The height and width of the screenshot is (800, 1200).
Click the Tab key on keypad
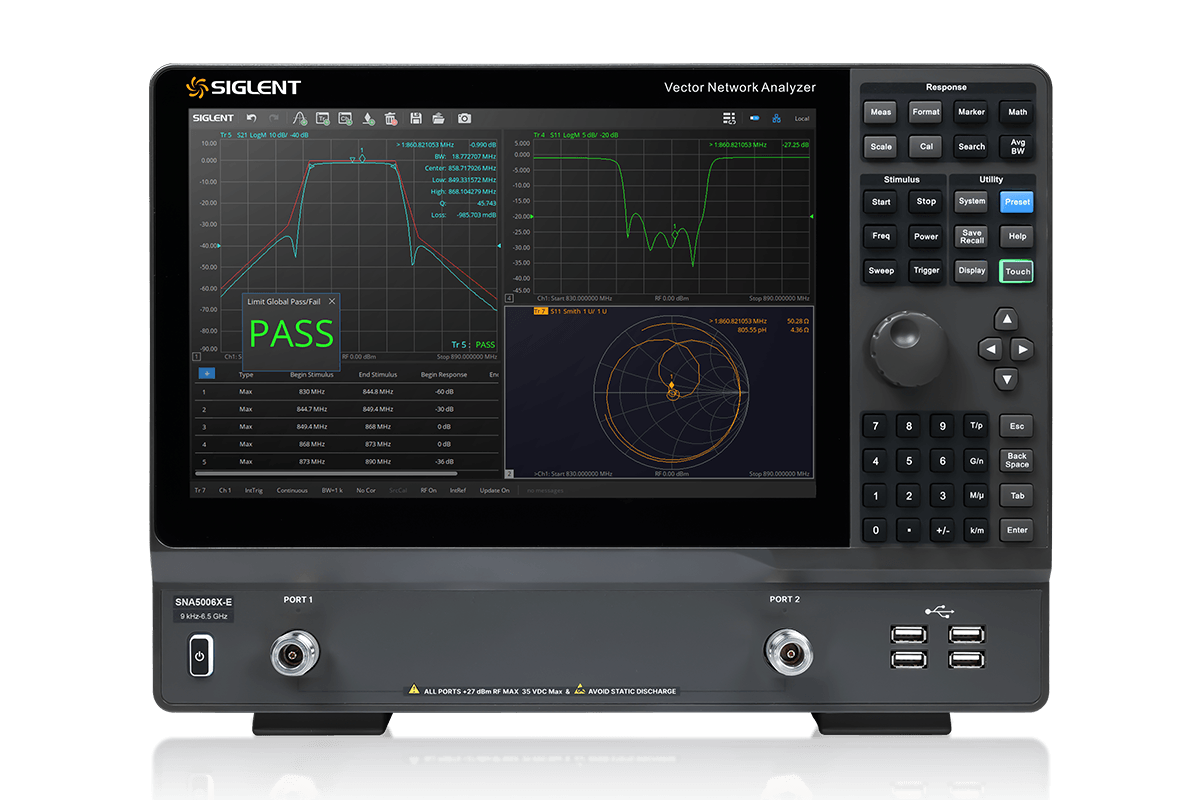pyautogui.click(x=1017, y=495)
